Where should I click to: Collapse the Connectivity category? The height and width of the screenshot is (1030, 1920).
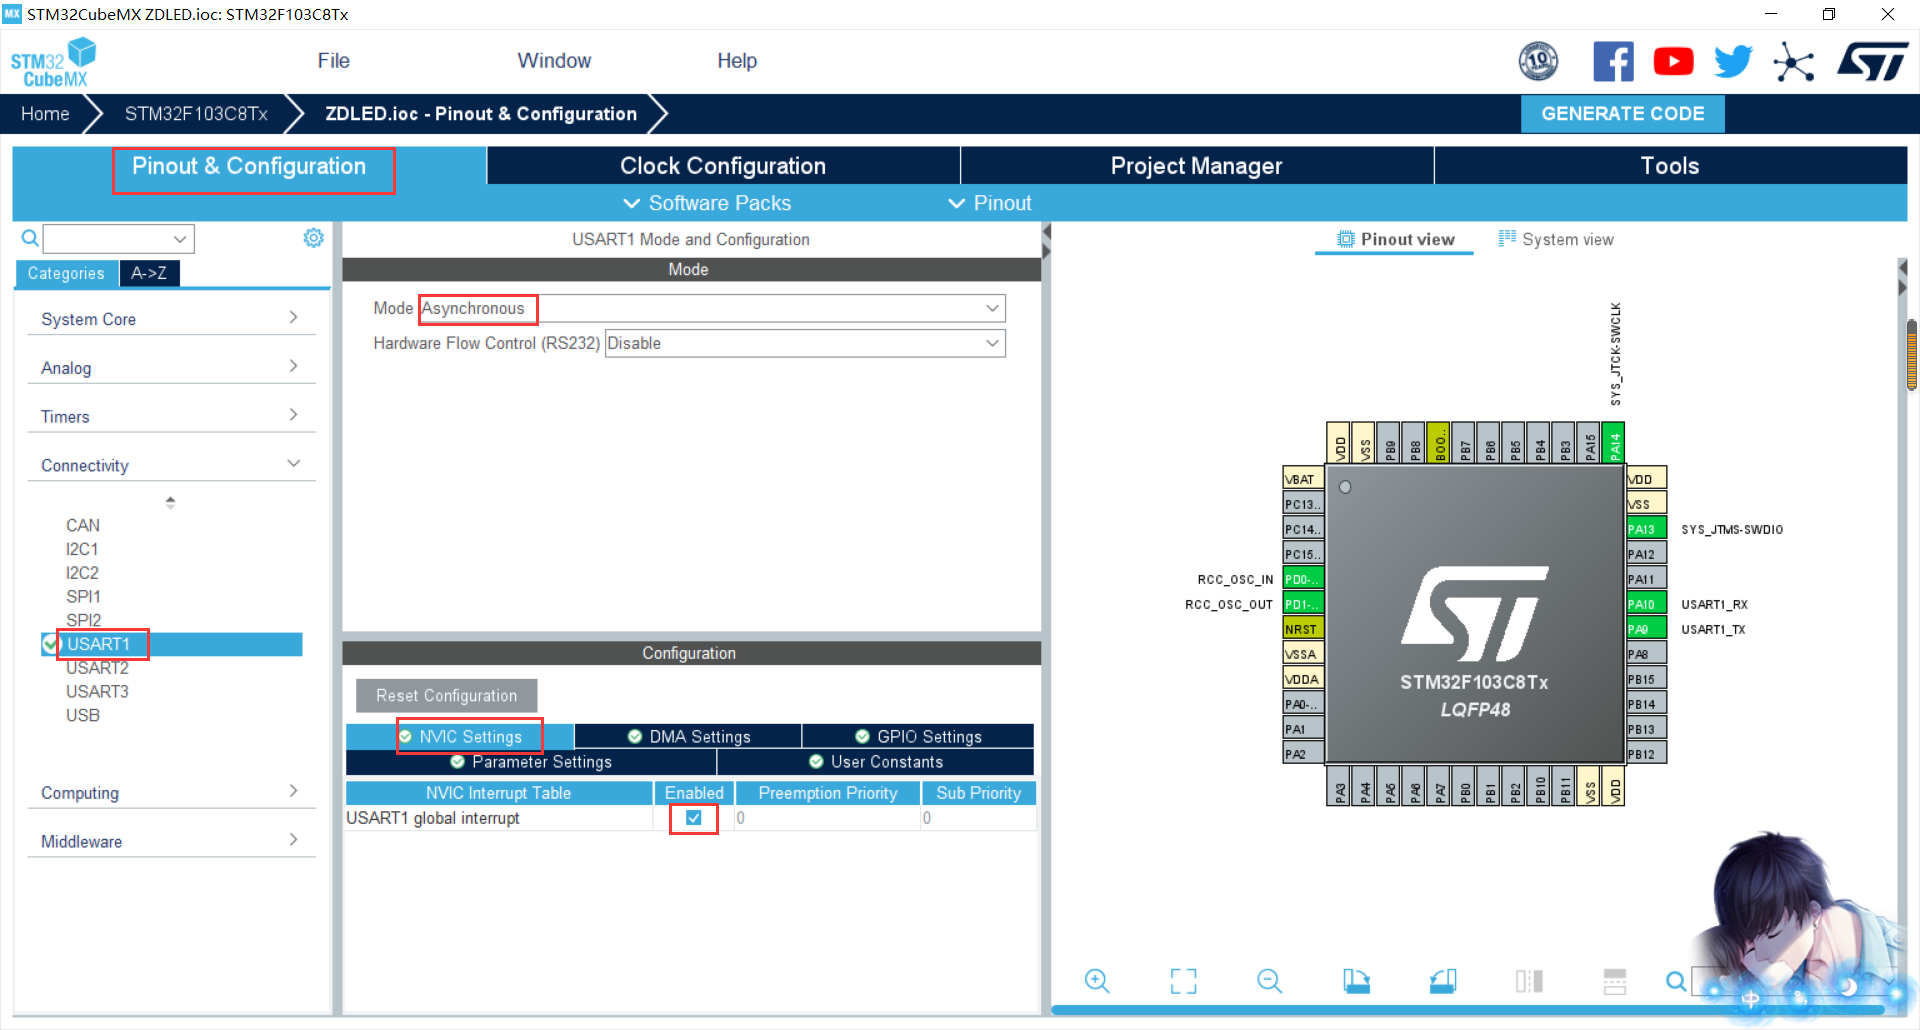[x=171, y=465]
